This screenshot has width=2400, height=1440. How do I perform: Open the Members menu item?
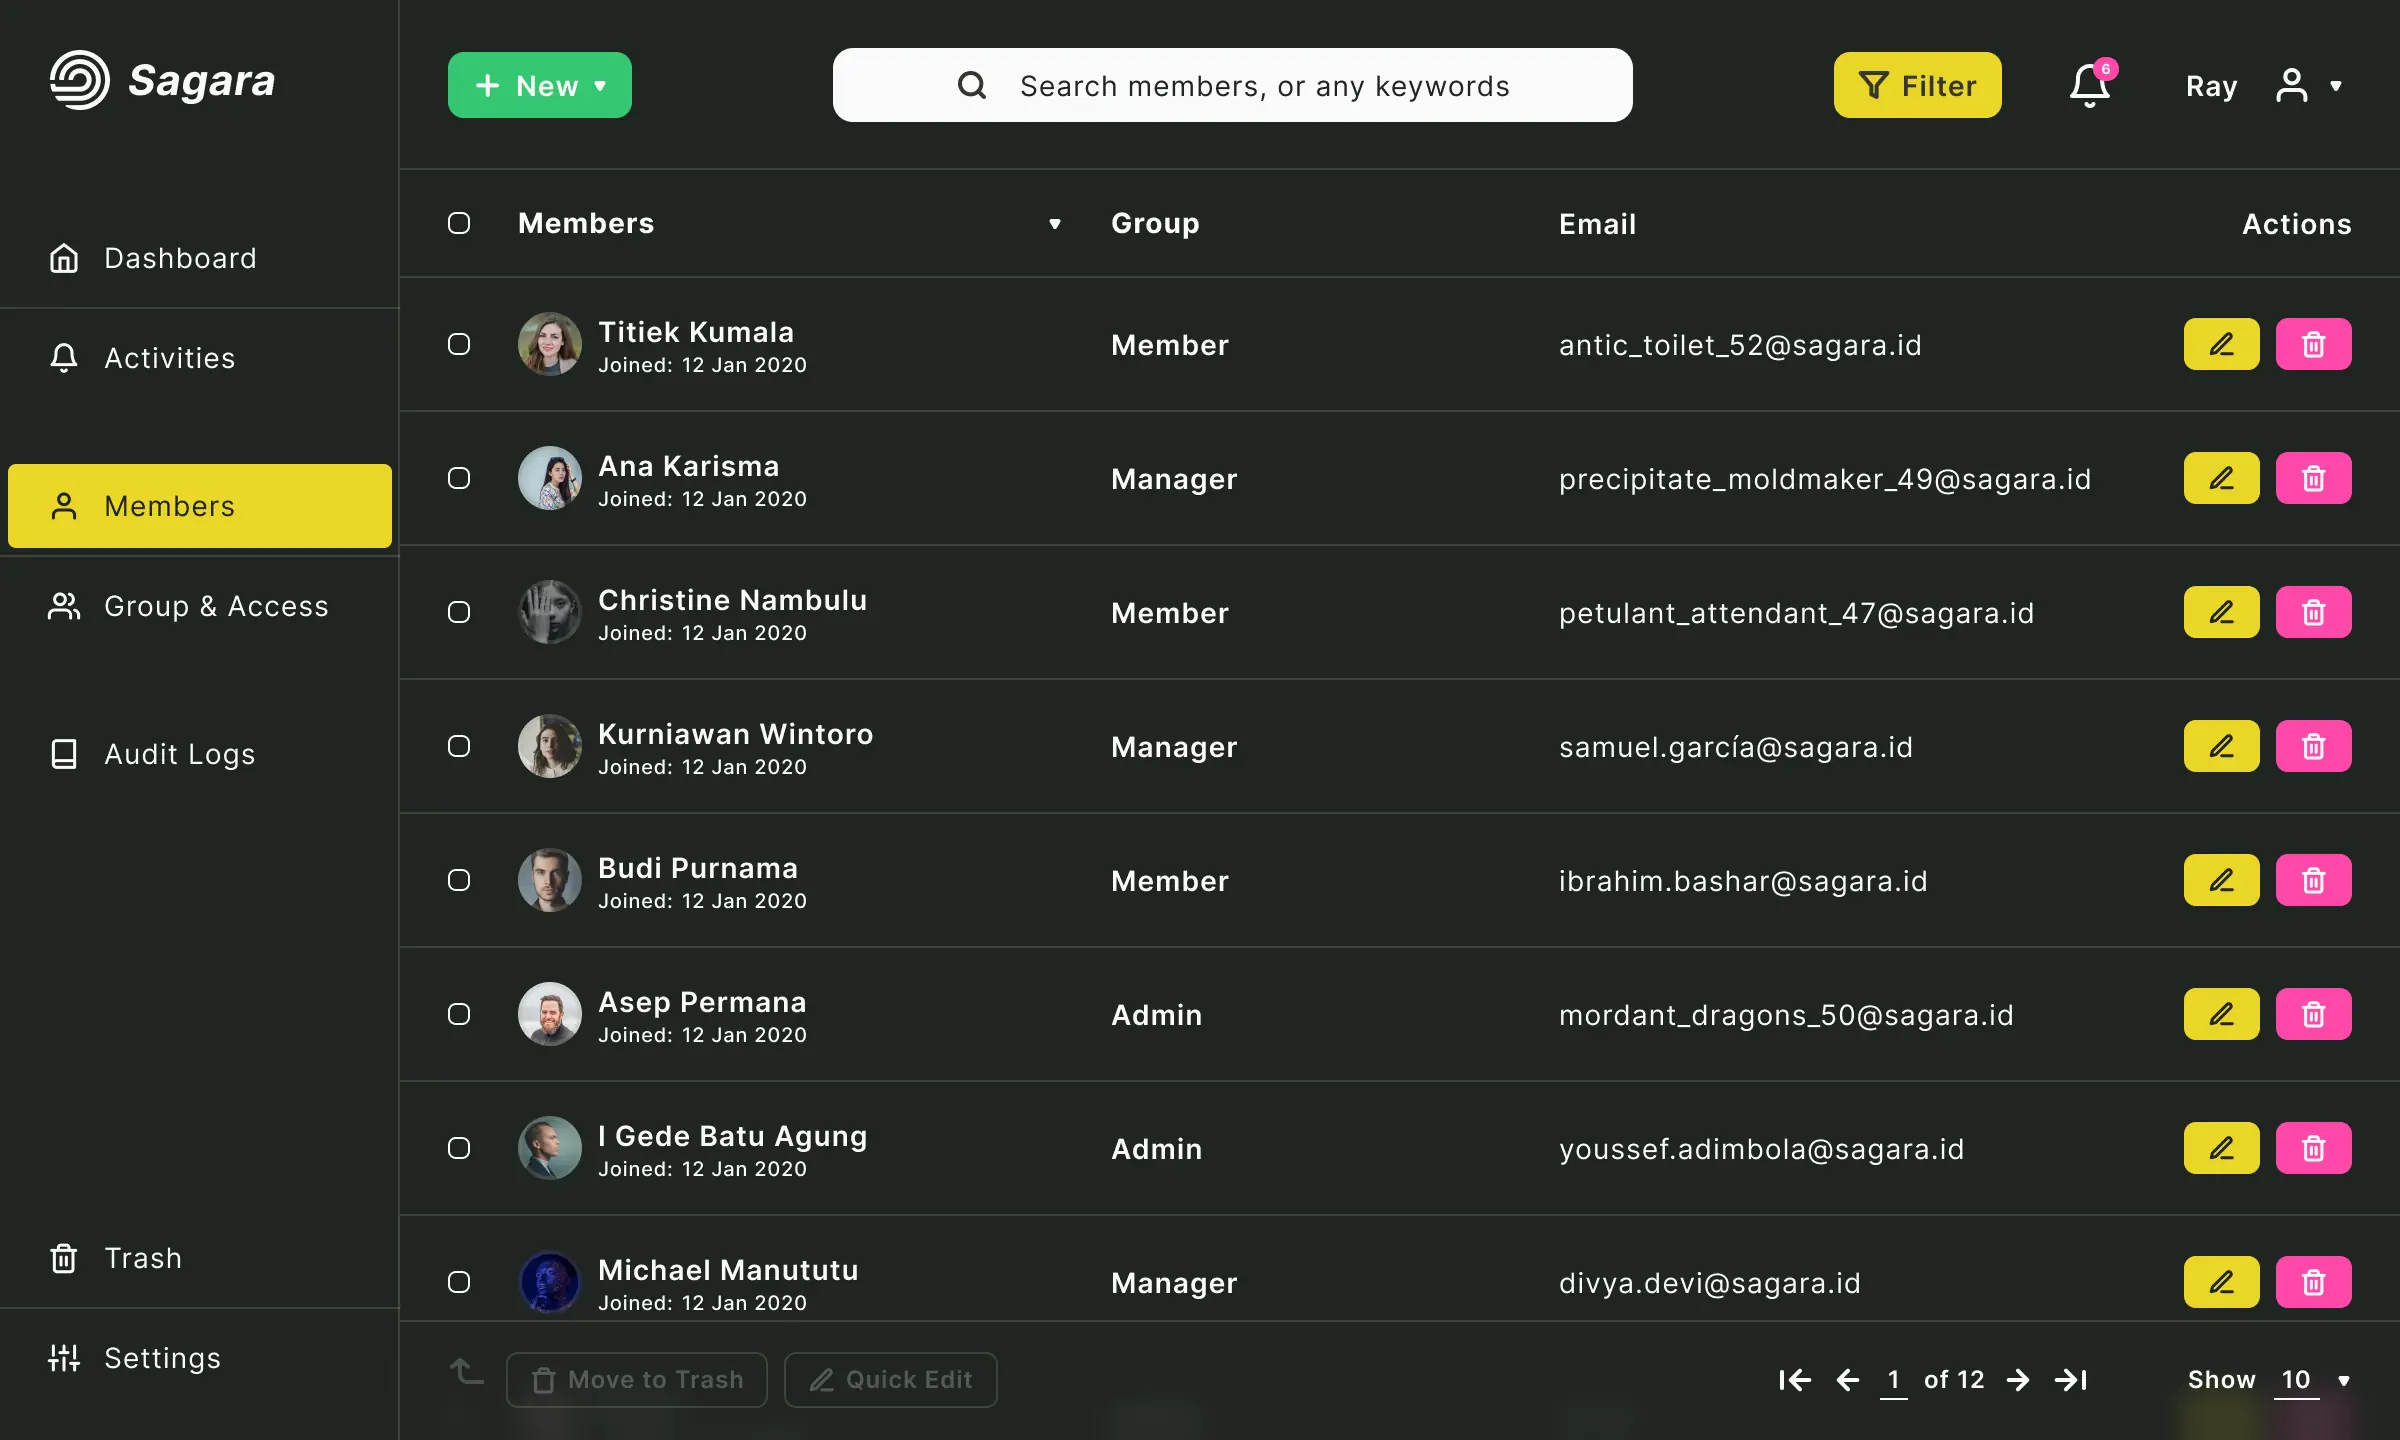[199, 506]
